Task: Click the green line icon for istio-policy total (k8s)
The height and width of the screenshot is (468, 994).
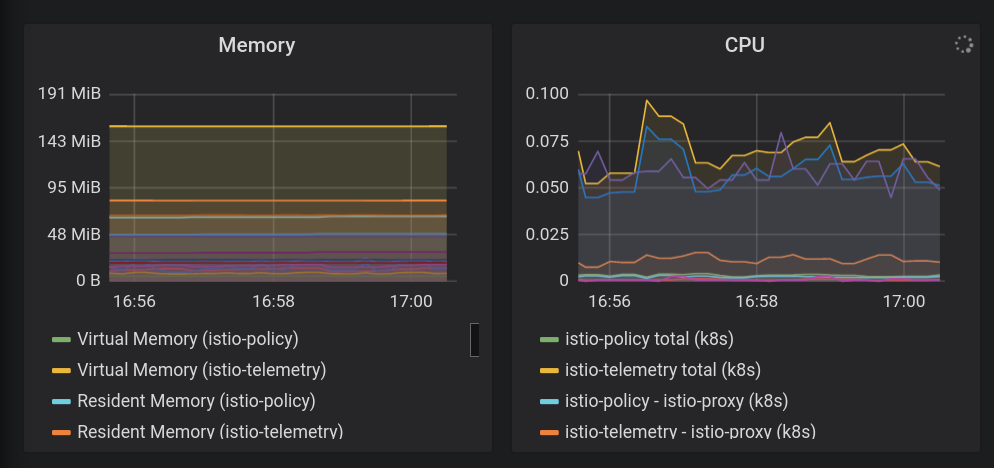Action: point(550,339)
